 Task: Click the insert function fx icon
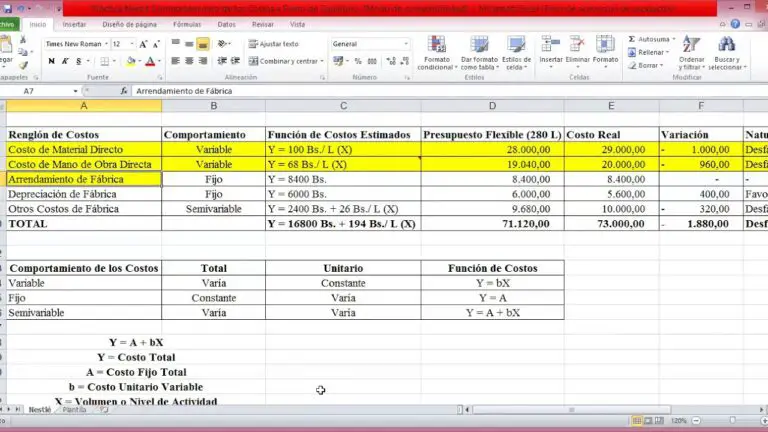pos(123,91)
